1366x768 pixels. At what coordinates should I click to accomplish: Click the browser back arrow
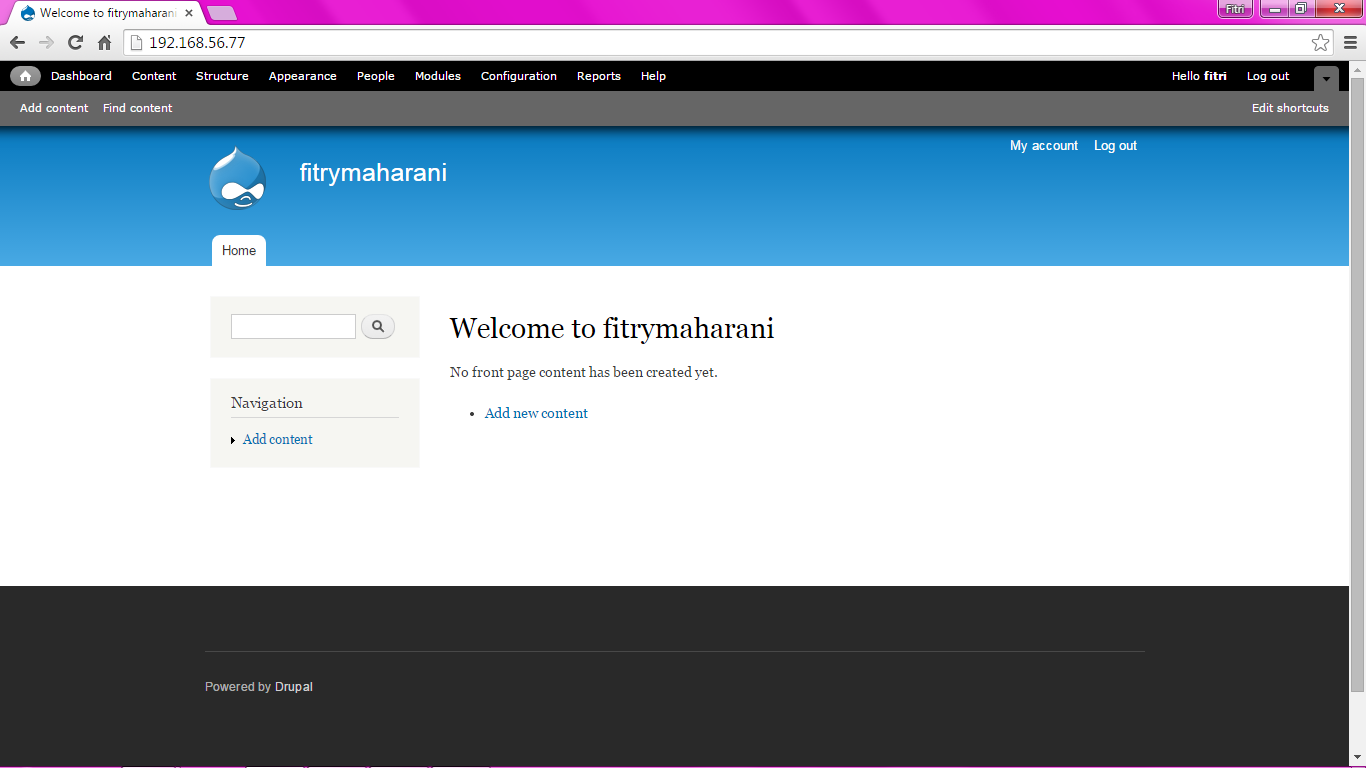point(17,43)
